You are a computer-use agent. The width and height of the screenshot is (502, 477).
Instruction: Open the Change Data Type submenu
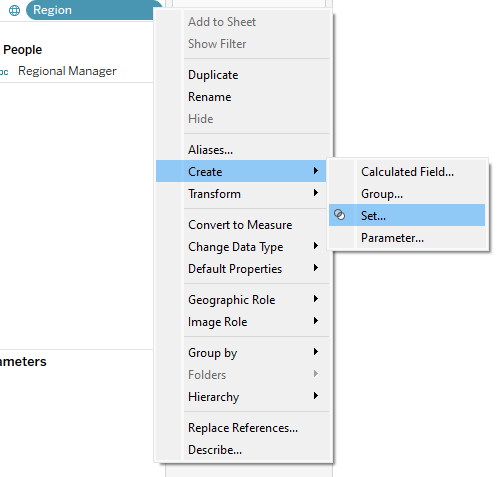click(241, 247)
